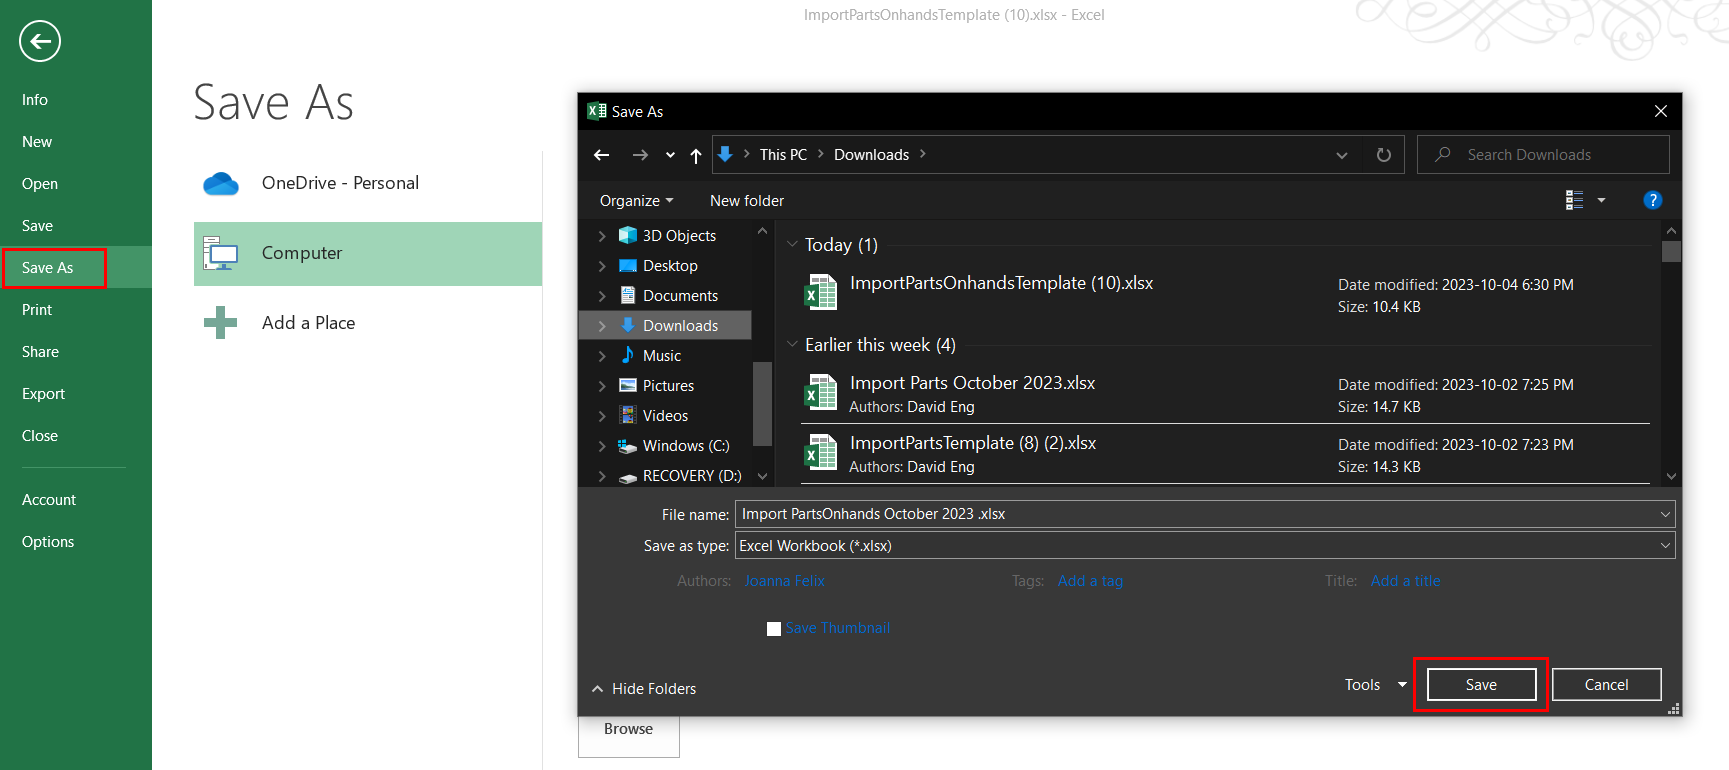Click the Videos folder icon
The image size is (1729, 770).
[628, 415]
